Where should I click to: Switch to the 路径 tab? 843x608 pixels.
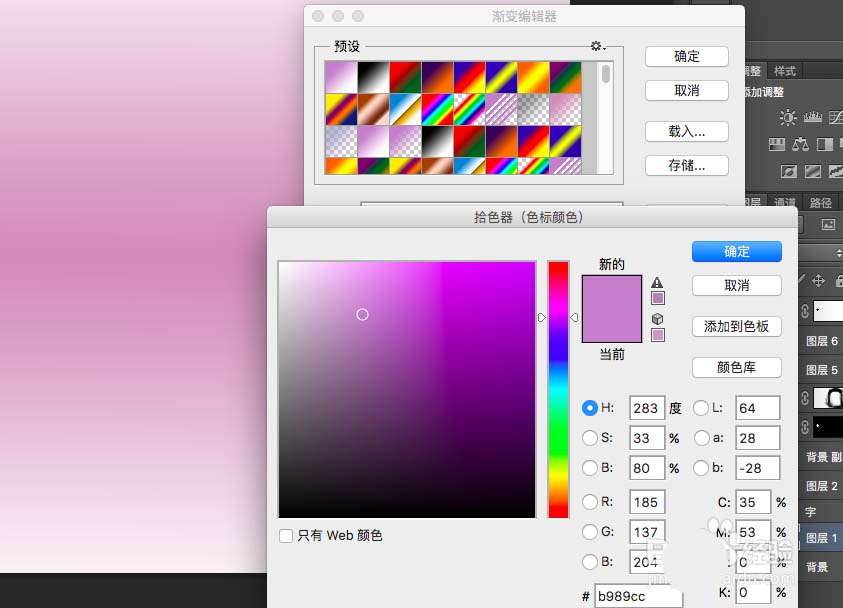tap(820, 203)
